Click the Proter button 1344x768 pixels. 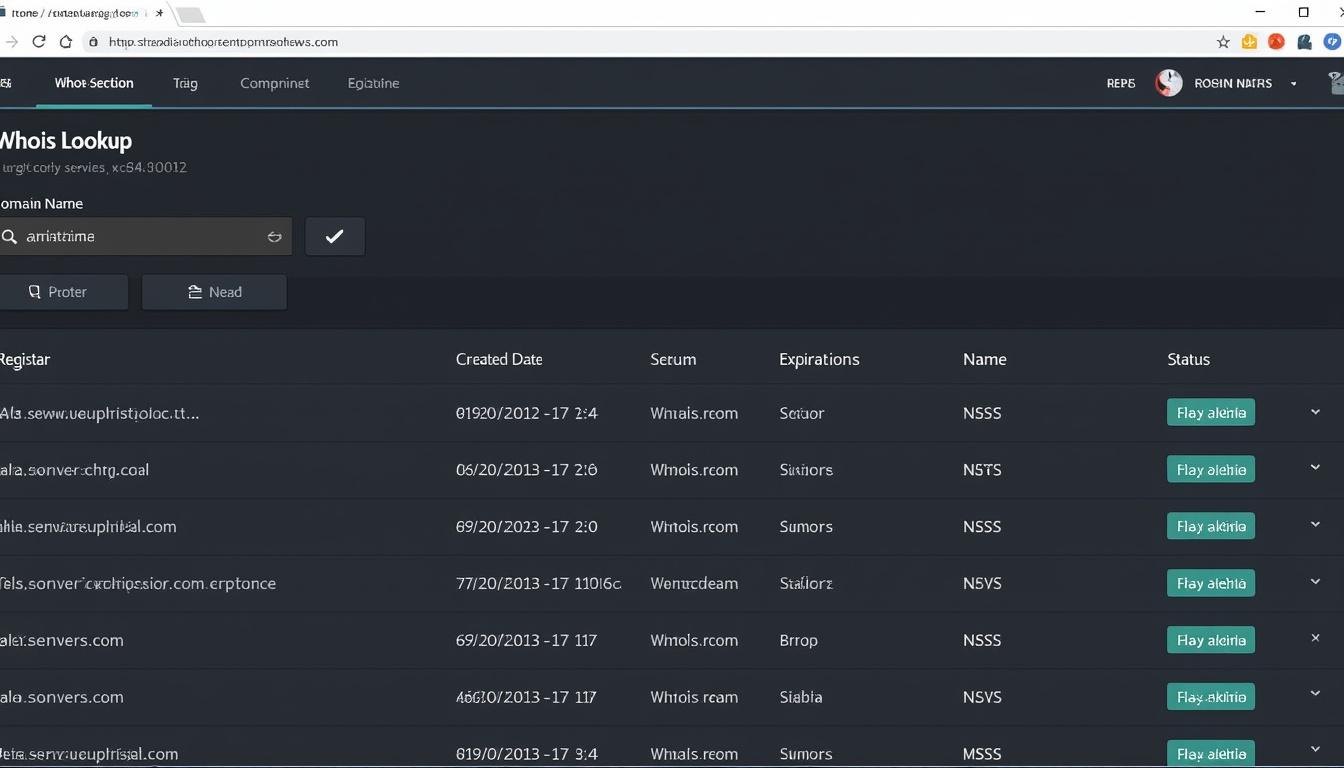pyautogui.click(x=64, y=292)
